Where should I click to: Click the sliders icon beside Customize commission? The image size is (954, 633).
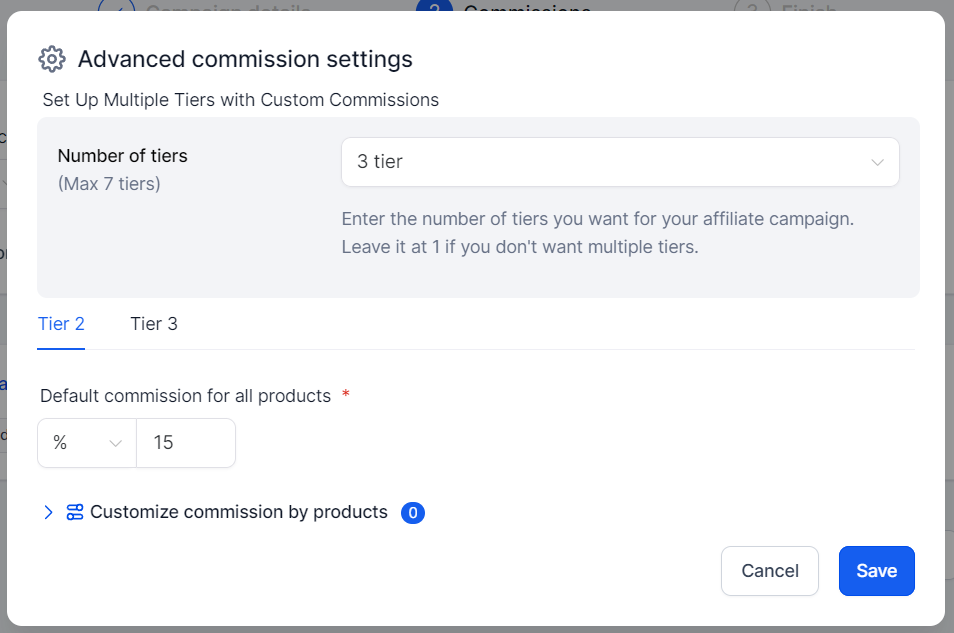[75, 512]
